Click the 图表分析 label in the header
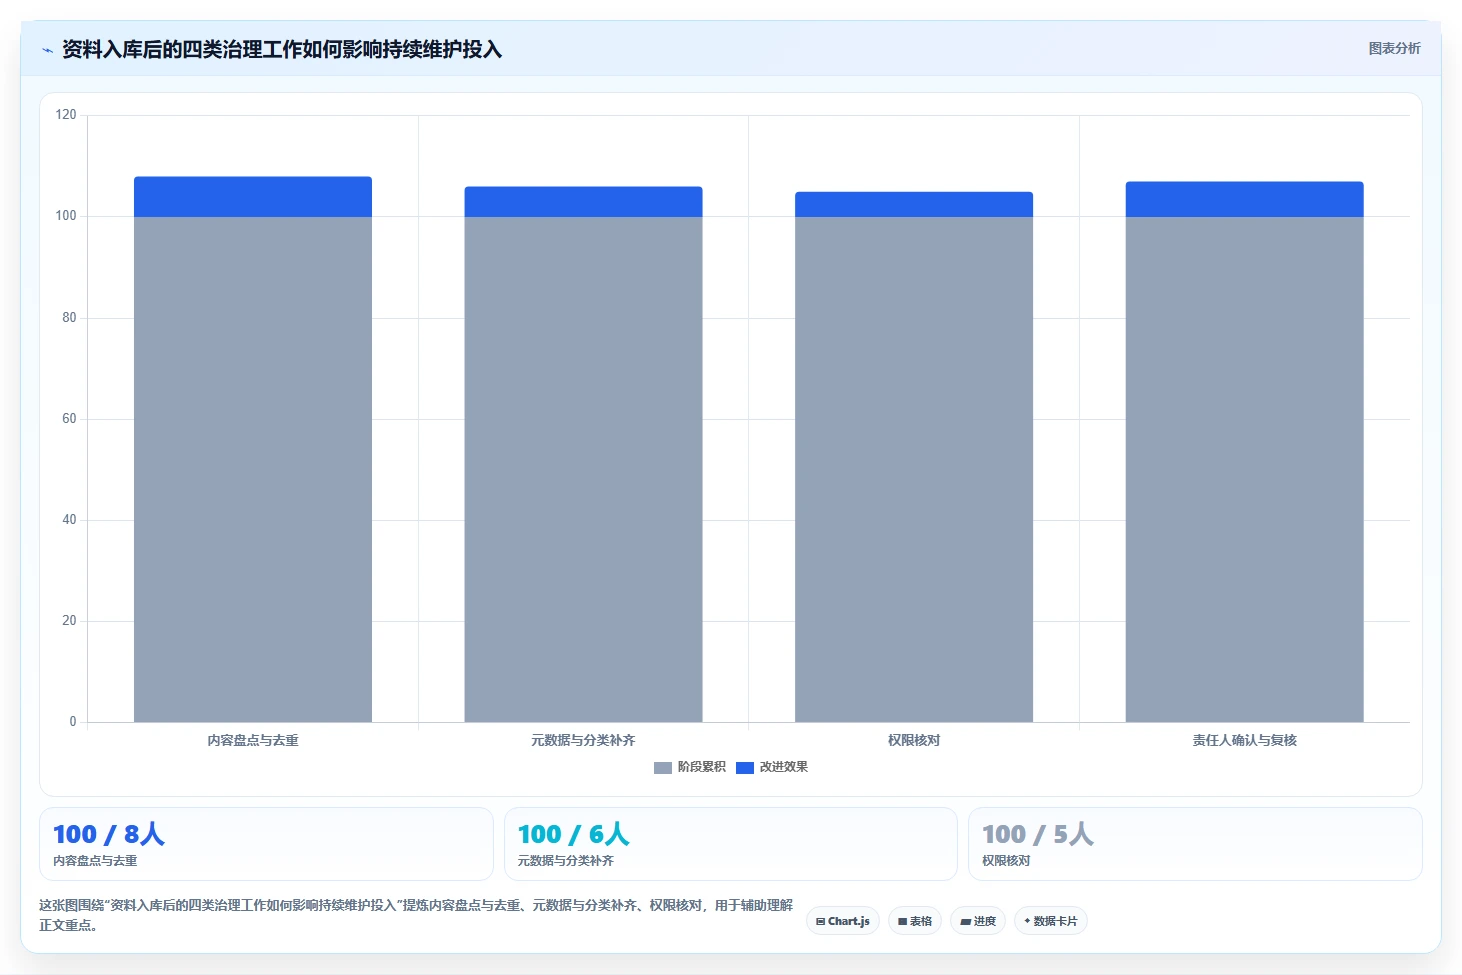Image resolution: width=1462 pixels, height=975 pixels. 1394,48
